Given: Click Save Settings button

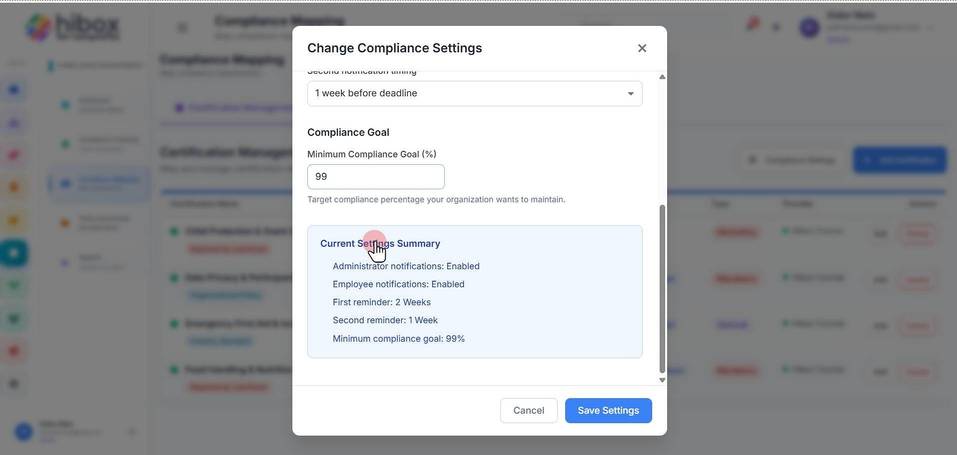Looking at the screenshot, I should pyautogui.click(x=608, y=410).
